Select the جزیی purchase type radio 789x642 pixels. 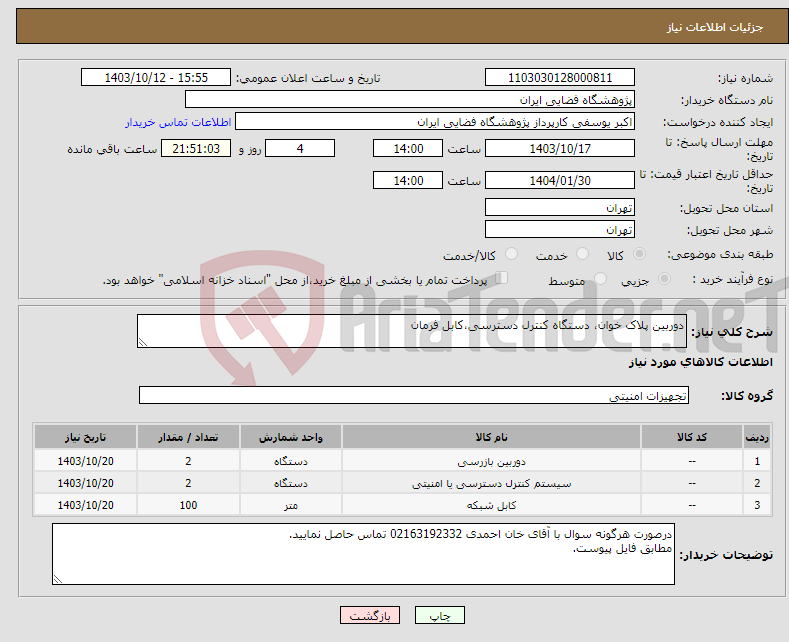click(x=664, y=279)
